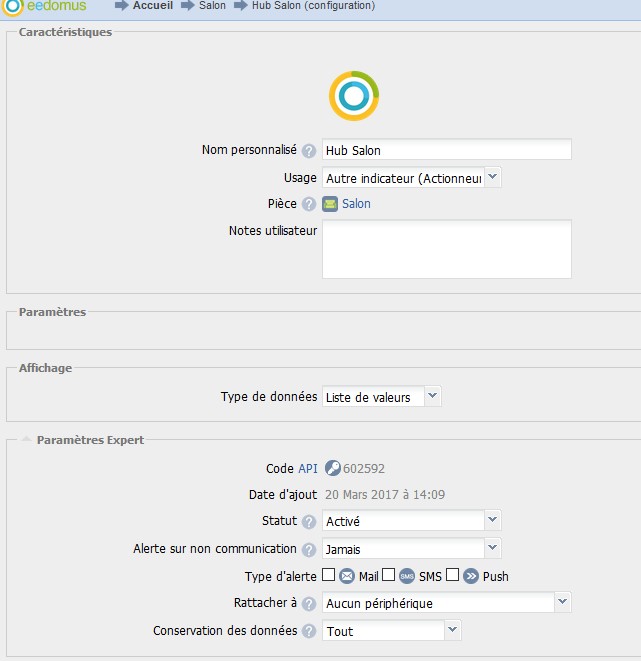Click the Notes utilisateur text area
This screenshot has width=641, height=661.
[x=447, y=249]
